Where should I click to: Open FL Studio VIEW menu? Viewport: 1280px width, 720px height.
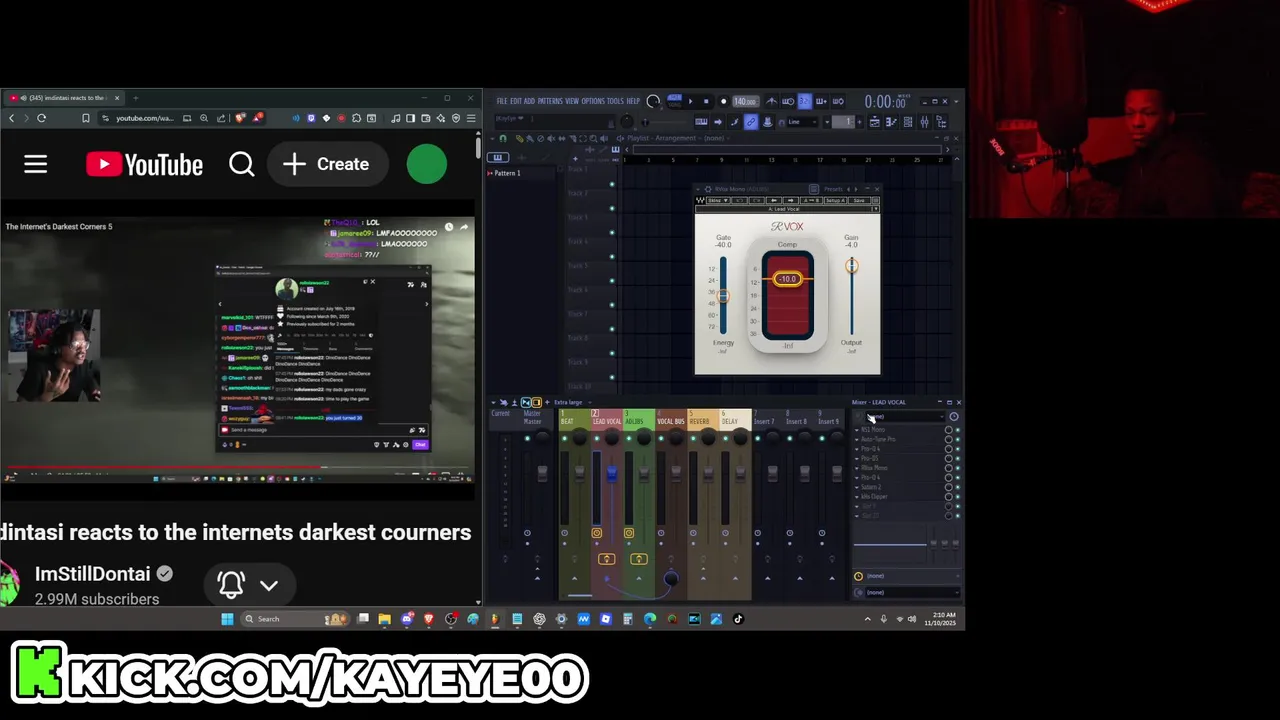(572, 101)
